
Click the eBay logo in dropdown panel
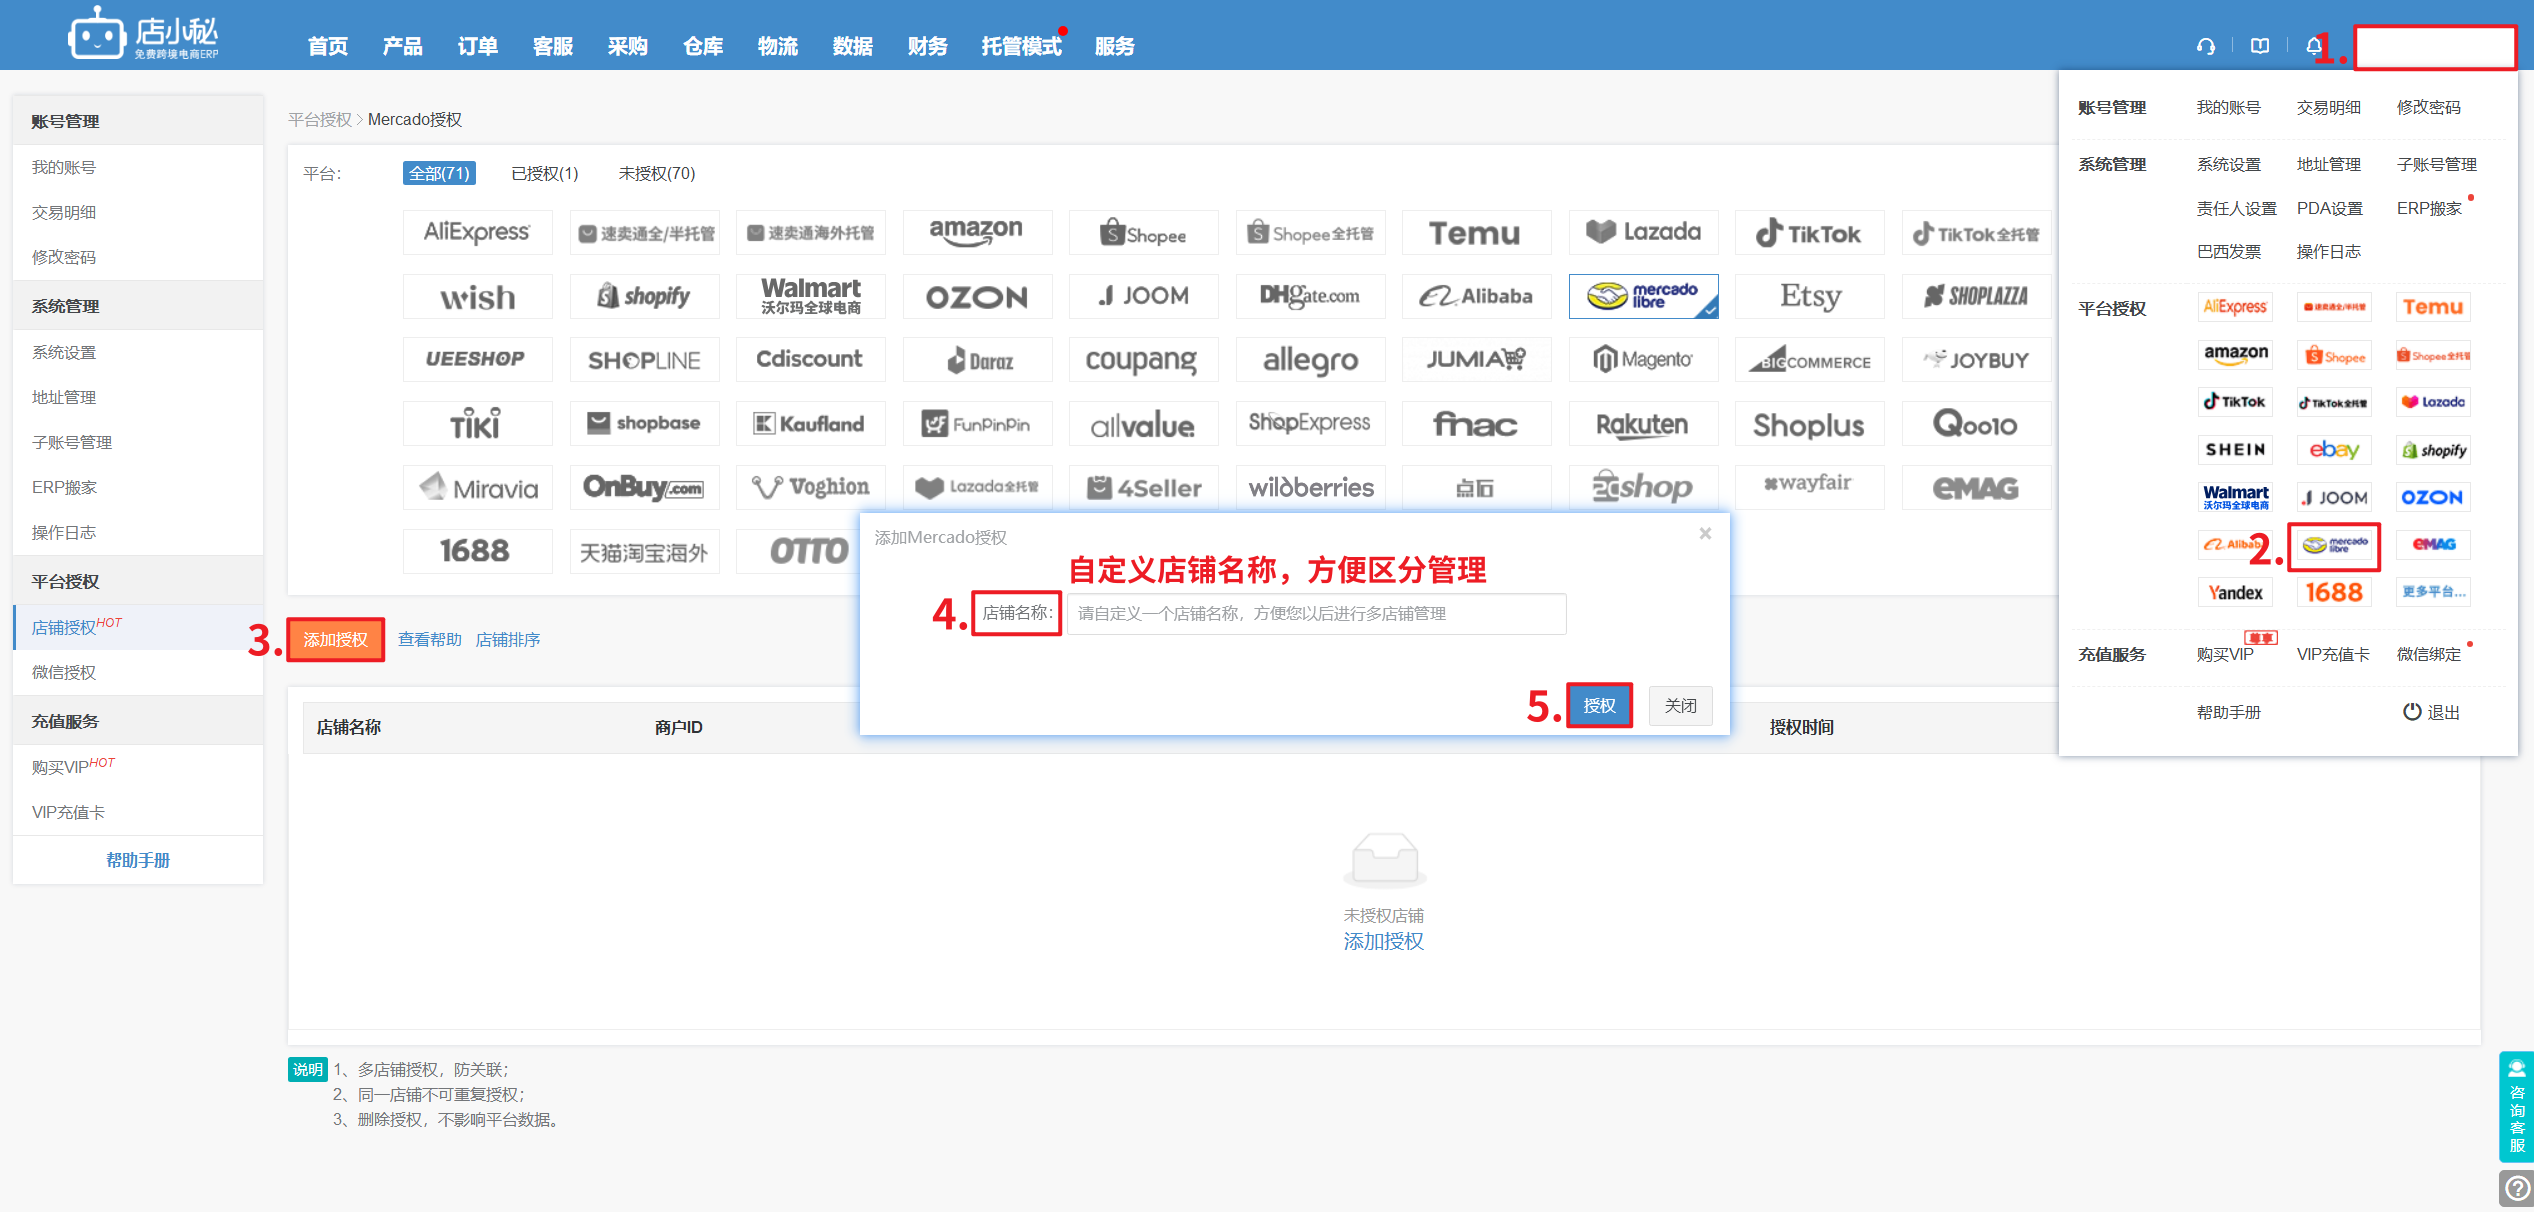(x=2333, y=450)
